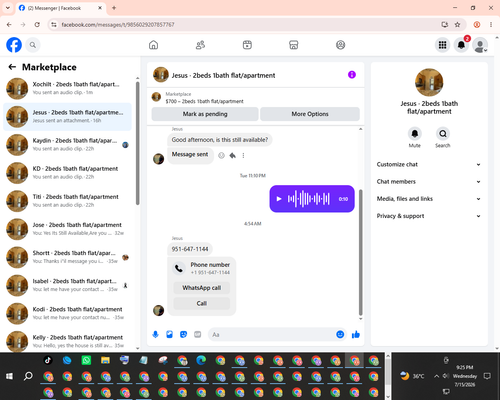Click the $700 Marketplace listing link
Screen dimensions: 500x400
204,101
